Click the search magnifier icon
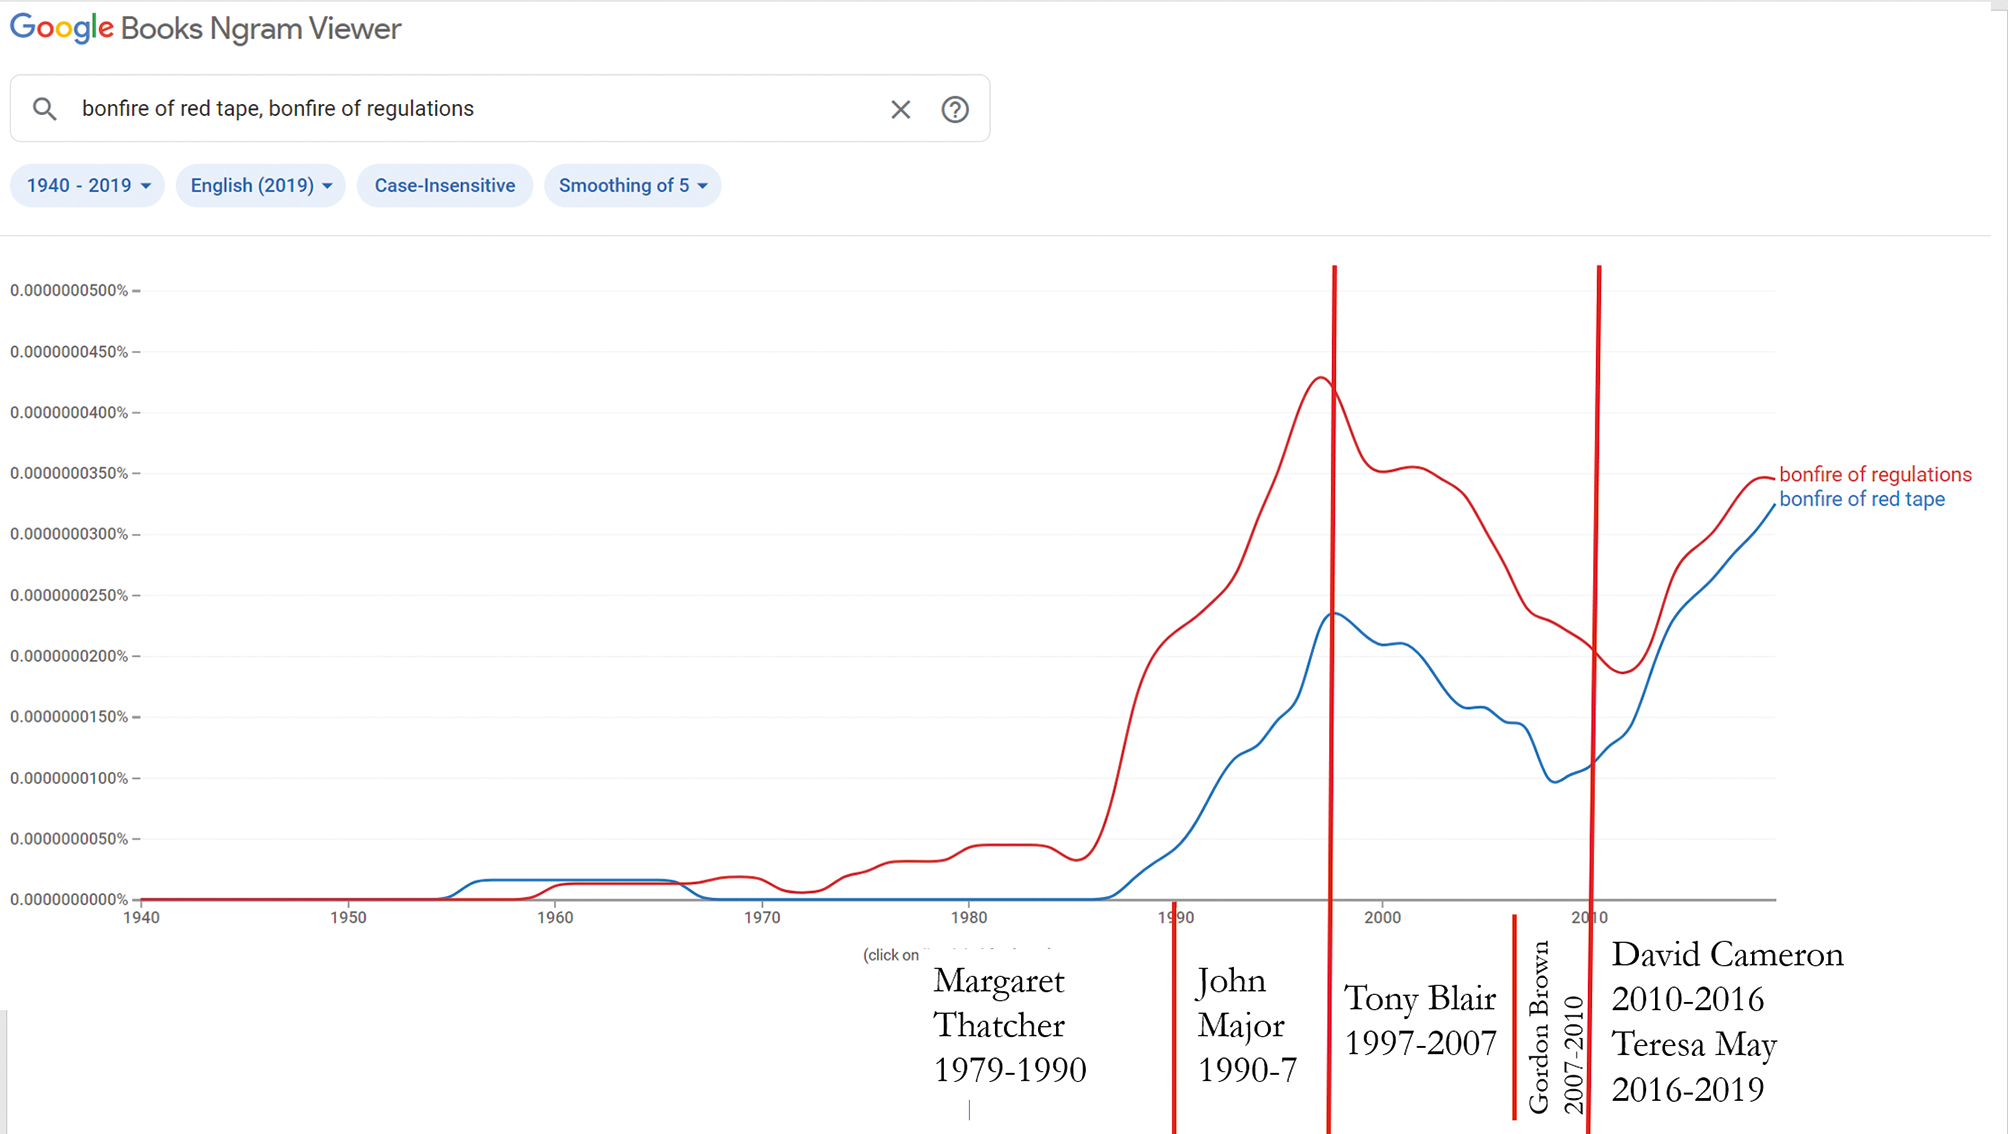This screenshot has width=2008, height=1134. point(44,108)
